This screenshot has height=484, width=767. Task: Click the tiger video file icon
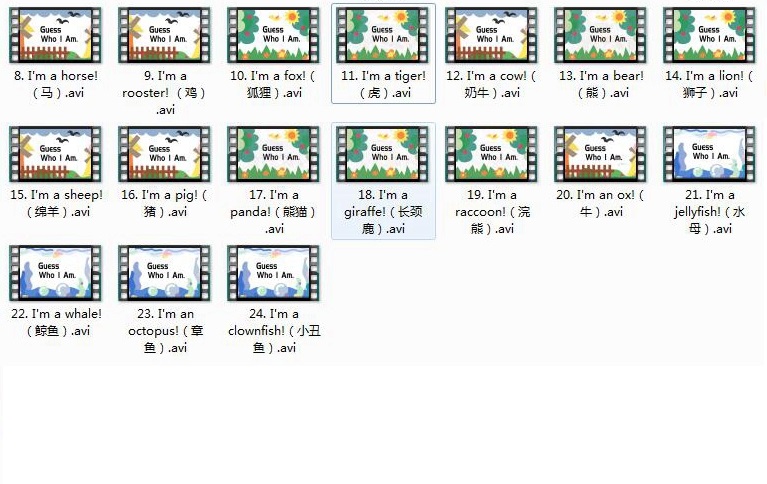[x=383, y=35]
